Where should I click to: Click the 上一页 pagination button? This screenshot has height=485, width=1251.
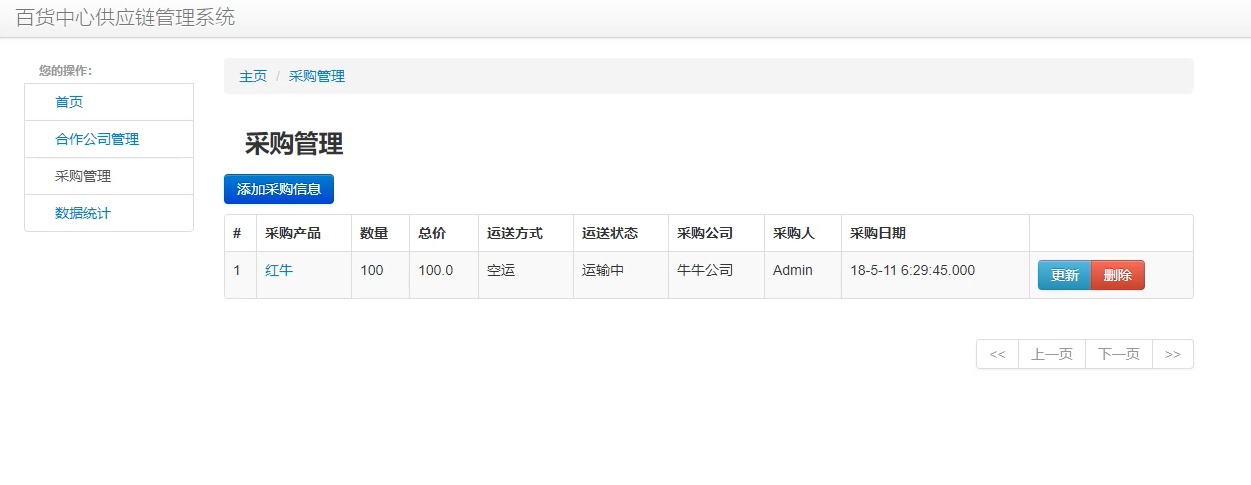(1052, 354)
